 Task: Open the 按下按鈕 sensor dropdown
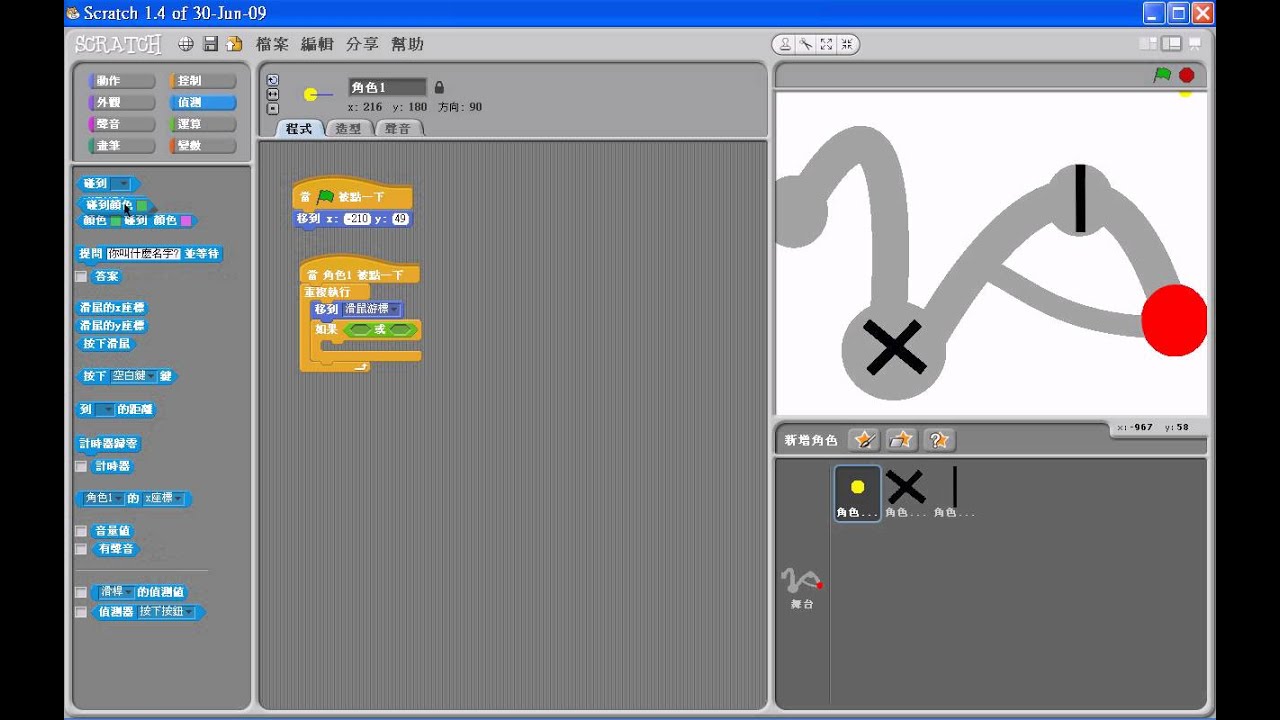(x=167, y=612)
